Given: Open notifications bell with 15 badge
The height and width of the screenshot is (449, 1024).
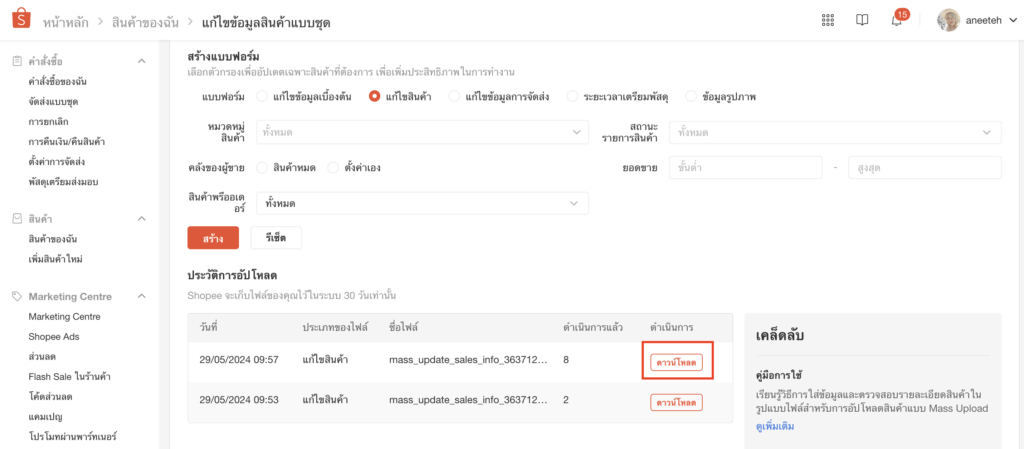Looking at the screenshot, I should (897, 20).
